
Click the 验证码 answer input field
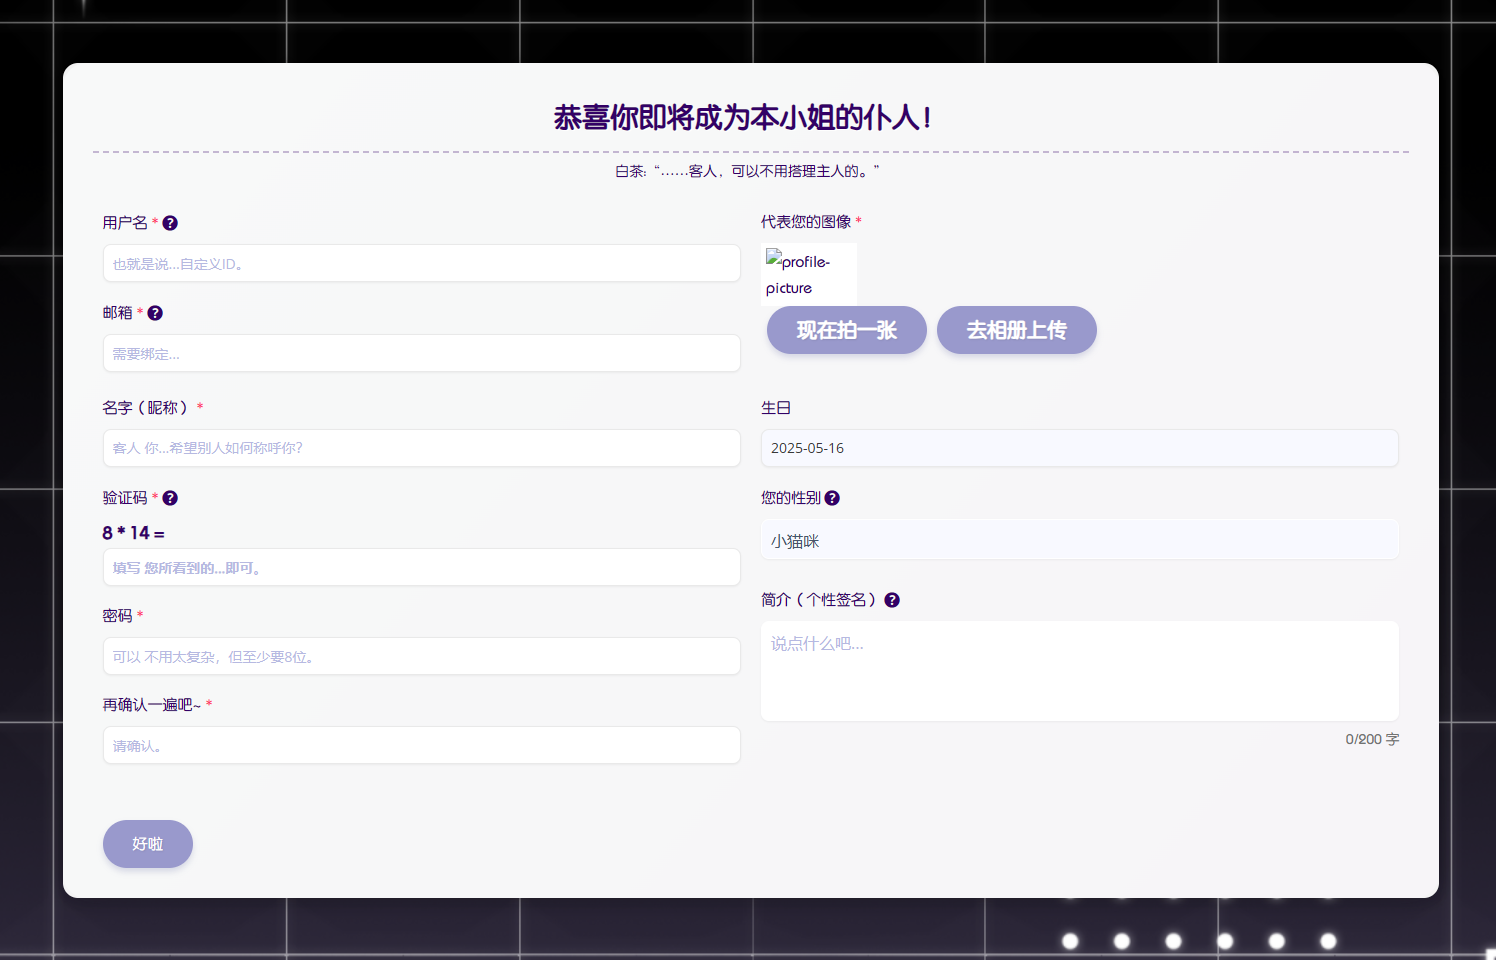click(421, 568)
